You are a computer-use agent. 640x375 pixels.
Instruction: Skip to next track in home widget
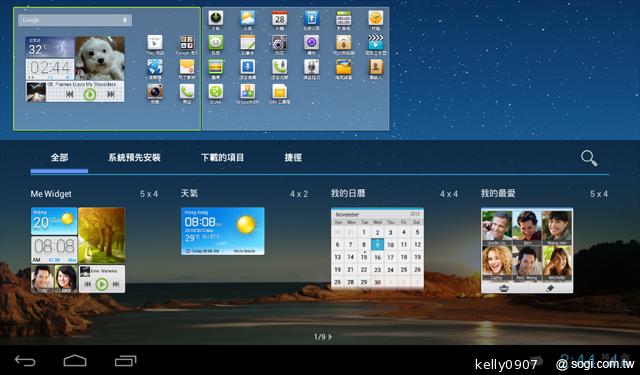(111, 95)
